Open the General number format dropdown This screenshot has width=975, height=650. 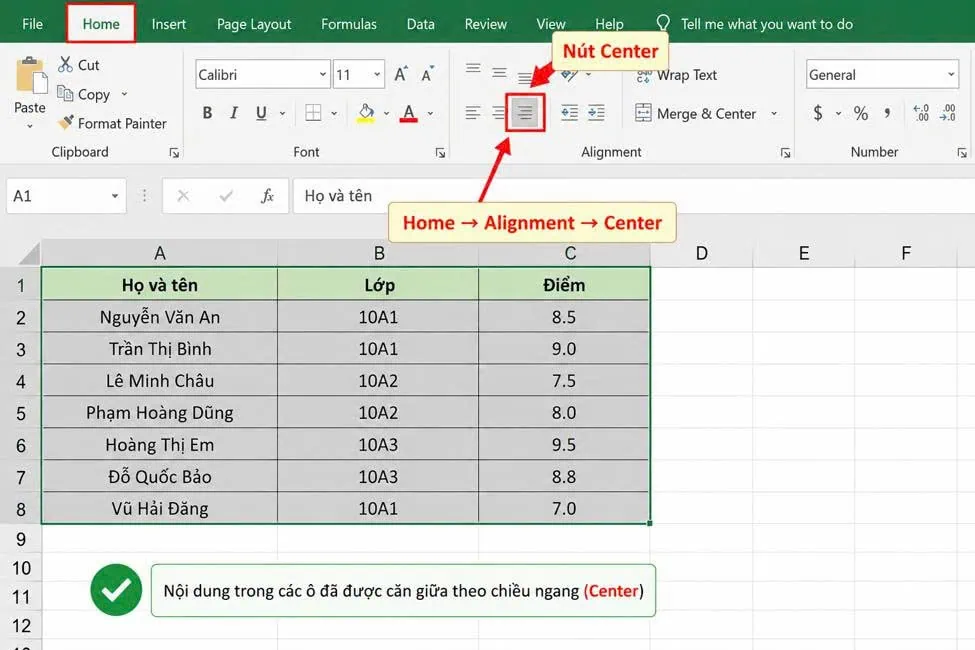tap(951, 75)
